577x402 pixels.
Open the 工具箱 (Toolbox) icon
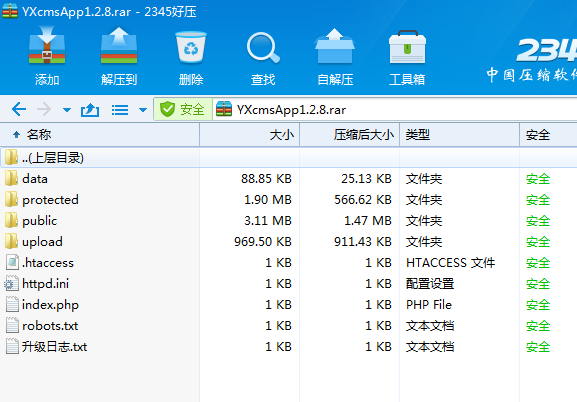(x=407, y=47)
